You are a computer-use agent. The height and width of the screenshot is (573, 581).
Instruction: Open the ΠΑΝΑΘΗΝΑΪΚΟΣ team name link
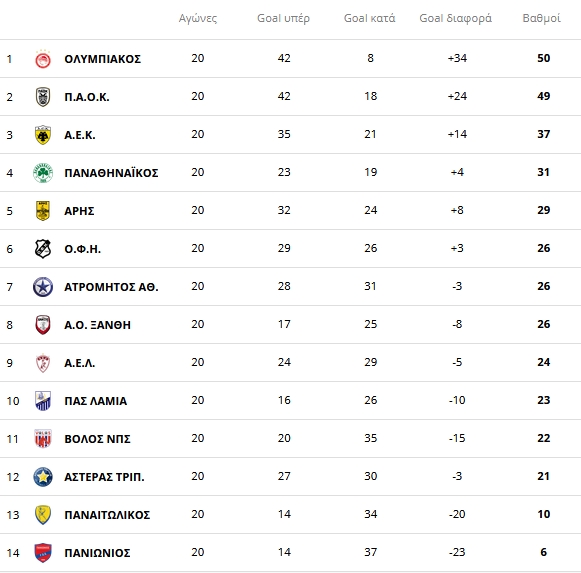[111, 173]
